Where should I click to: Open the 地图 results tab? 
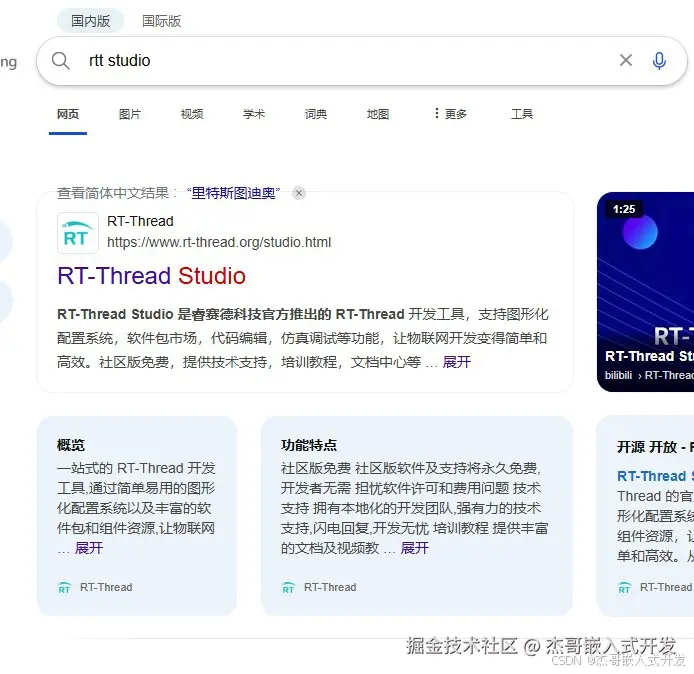378,114
